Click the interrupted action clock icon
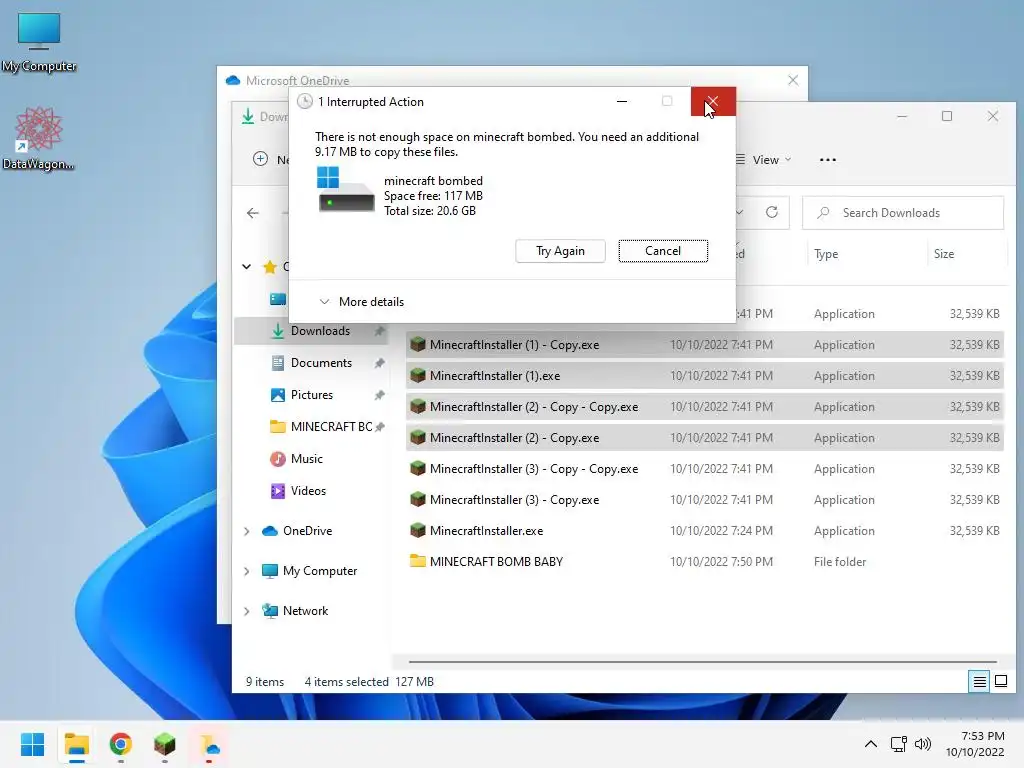Screen dimensions: 1024x768 305,101
